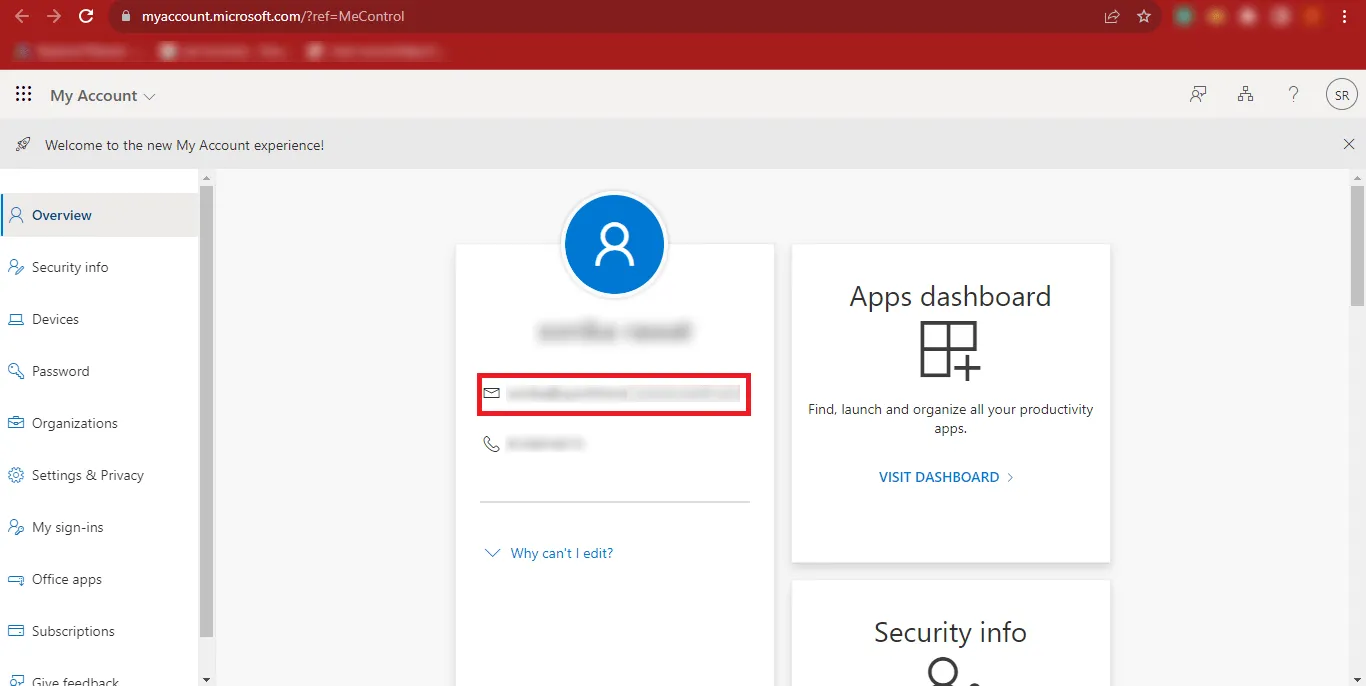The image size is (1366, 686).
Task: Open the SR account avatar menu
Action: (x=1341, y=95)
